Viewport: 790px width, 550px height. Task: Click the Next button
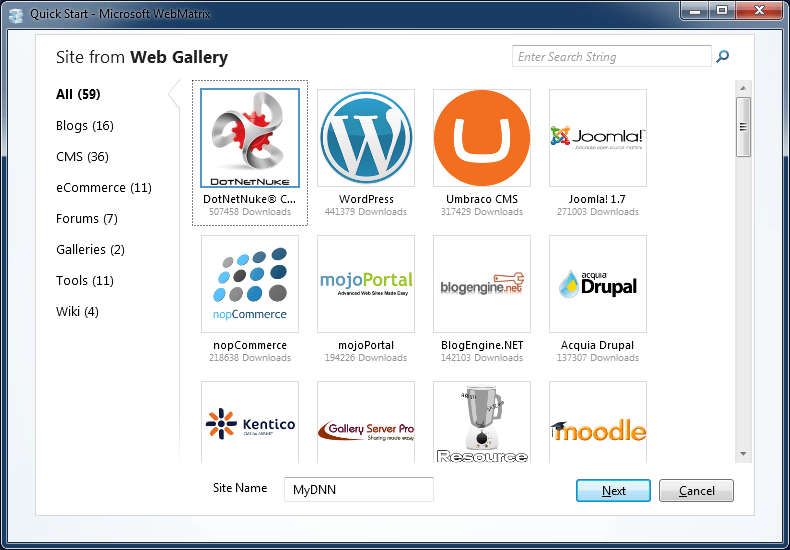613,491
